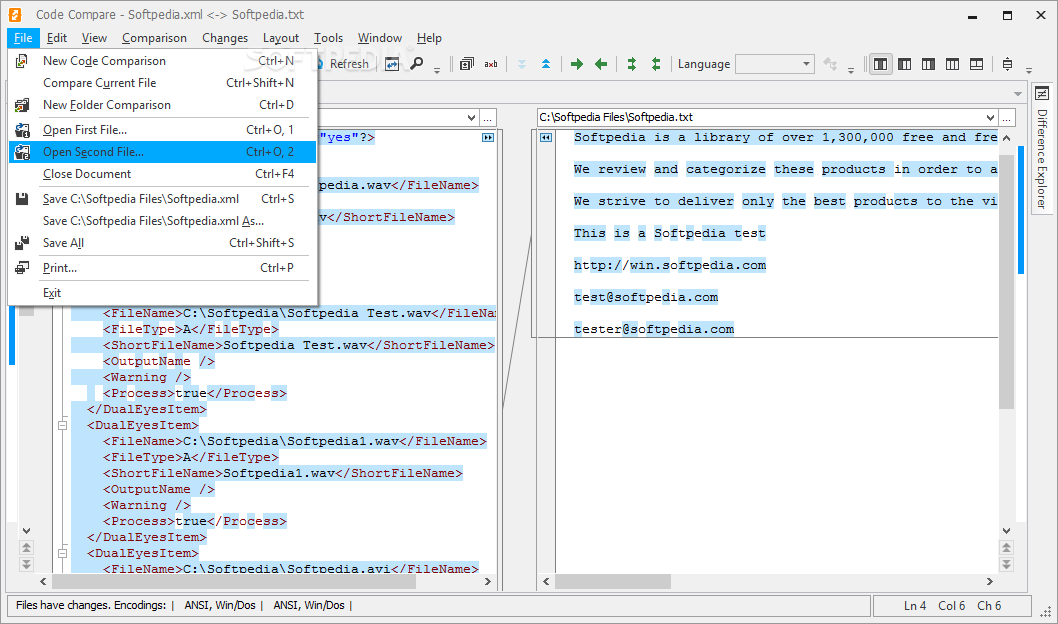The width and height of the screenshot is (1058, 624).
Task: Collapse the second DualEyesItem node
Action: click(62, 426)
